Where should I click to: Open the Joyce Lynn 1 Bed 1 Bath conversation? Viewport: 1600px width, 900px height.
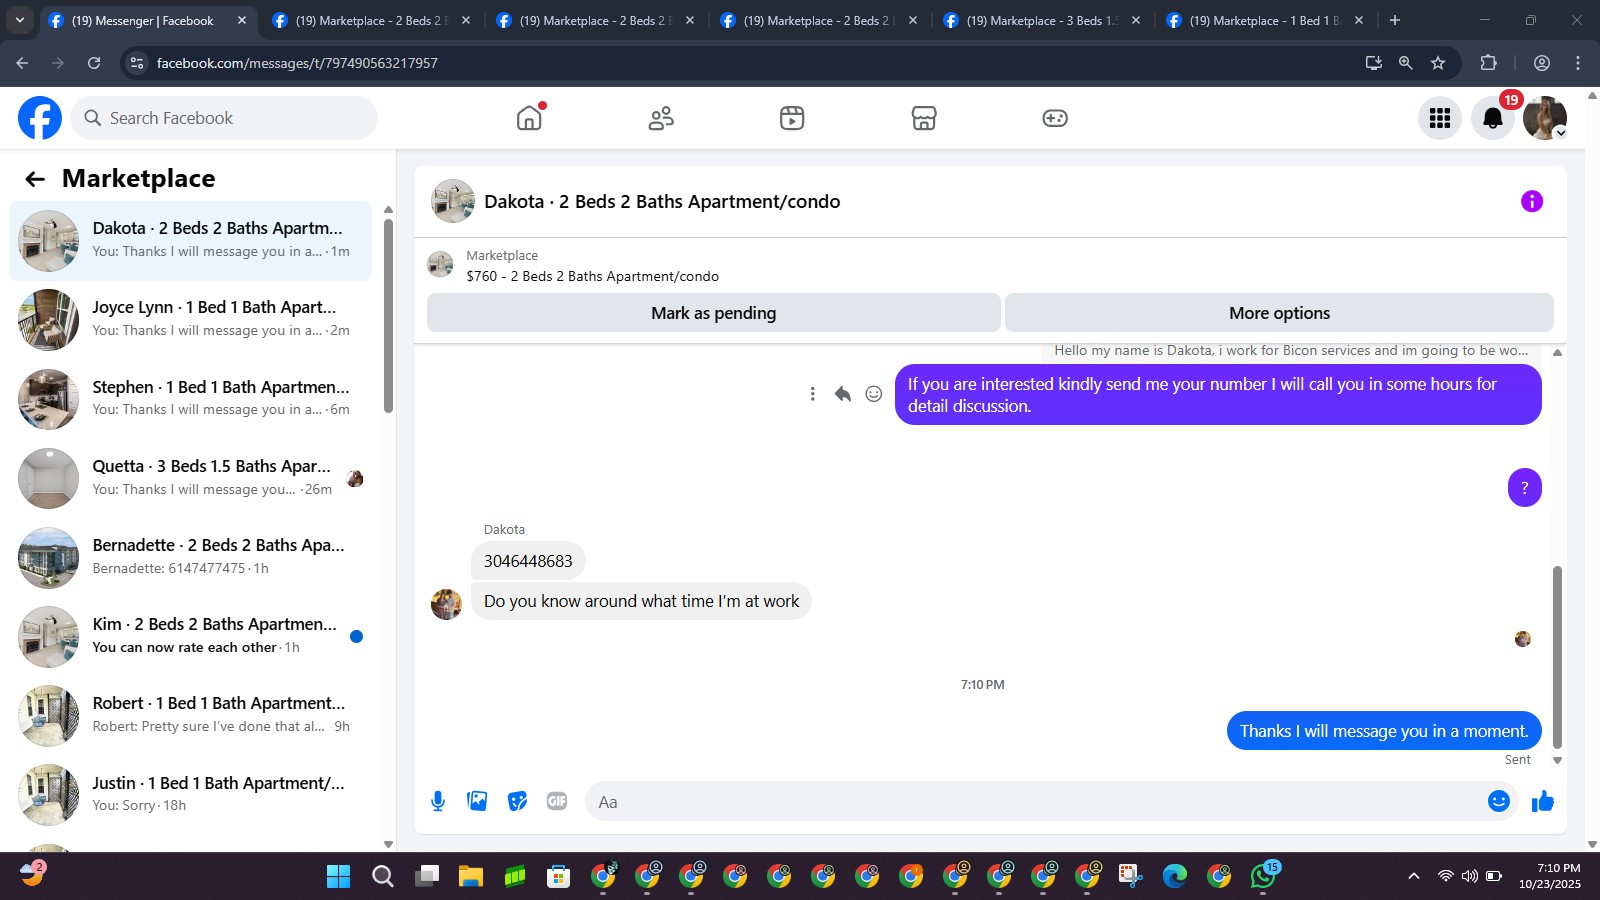[x=190, y=320]
